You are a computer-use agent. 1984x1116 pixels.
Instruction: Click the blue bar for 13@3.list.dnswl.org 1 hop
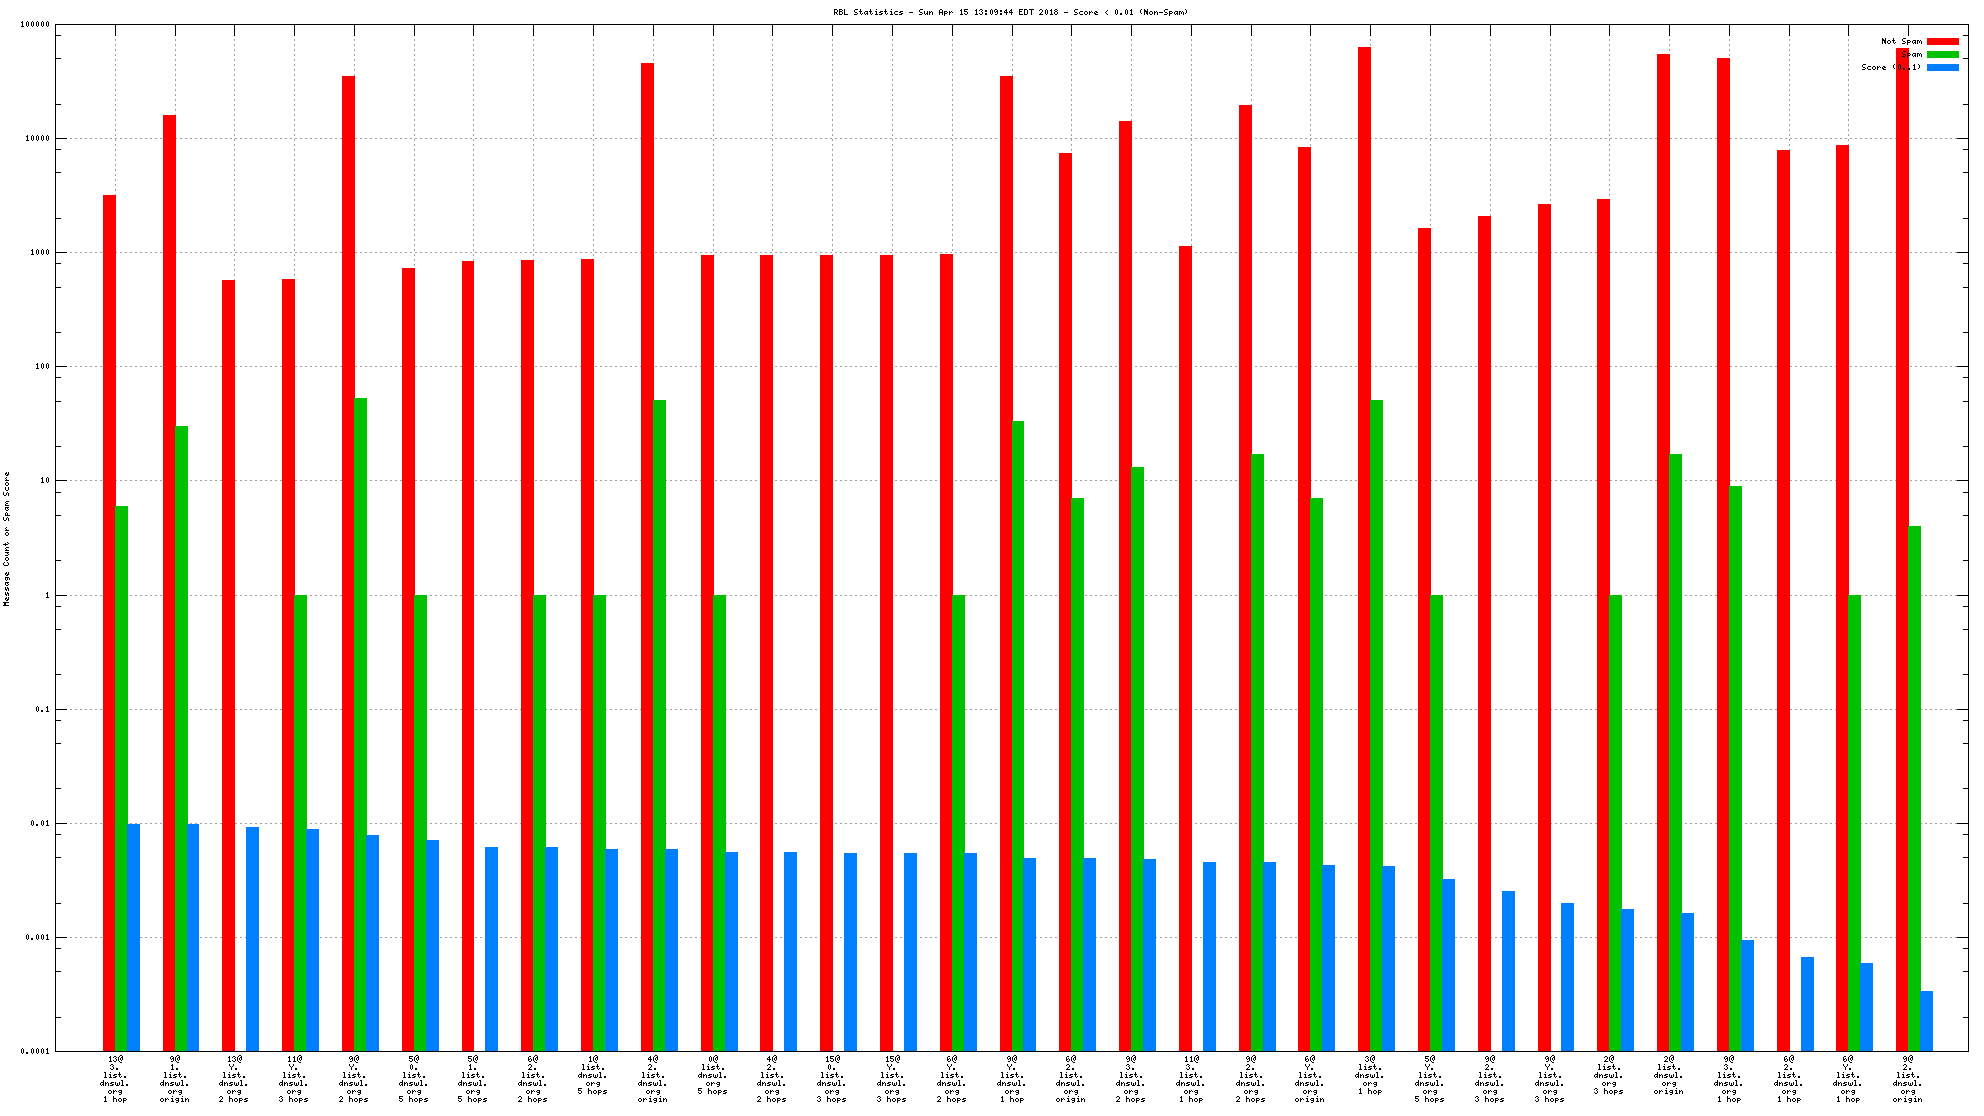point(133,937)
